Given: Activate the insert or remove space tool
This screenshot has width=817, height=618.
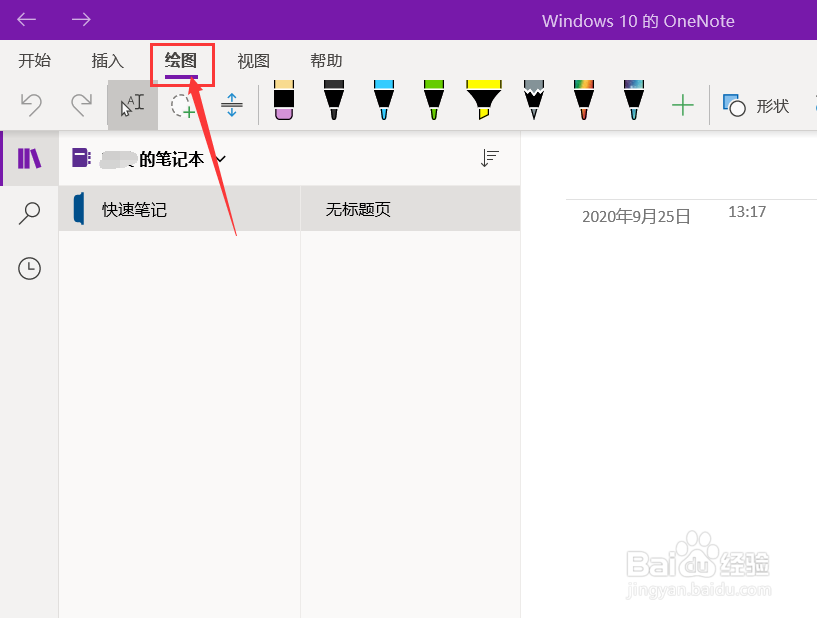Looking at the screenshot, I should [232, 105].
